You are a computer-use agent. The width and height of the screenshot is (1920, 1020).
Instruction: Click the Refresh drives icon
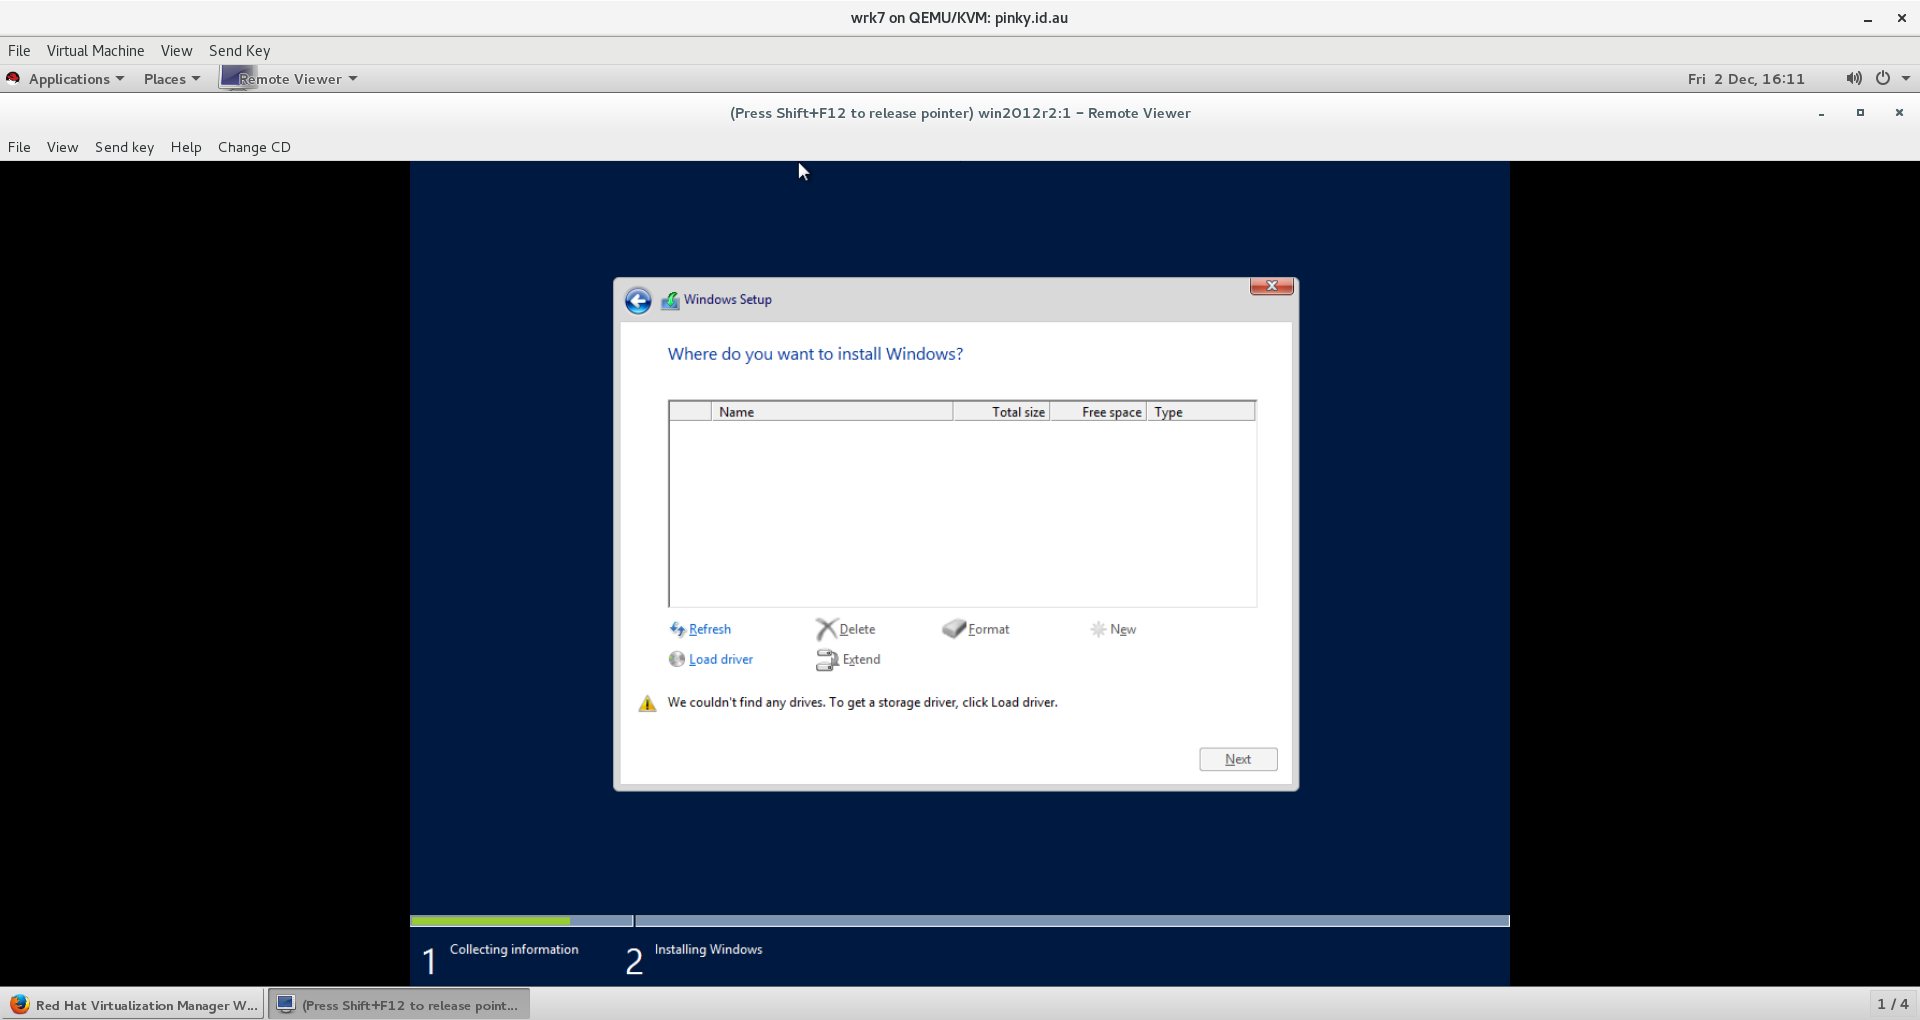(x=677, y=629)
